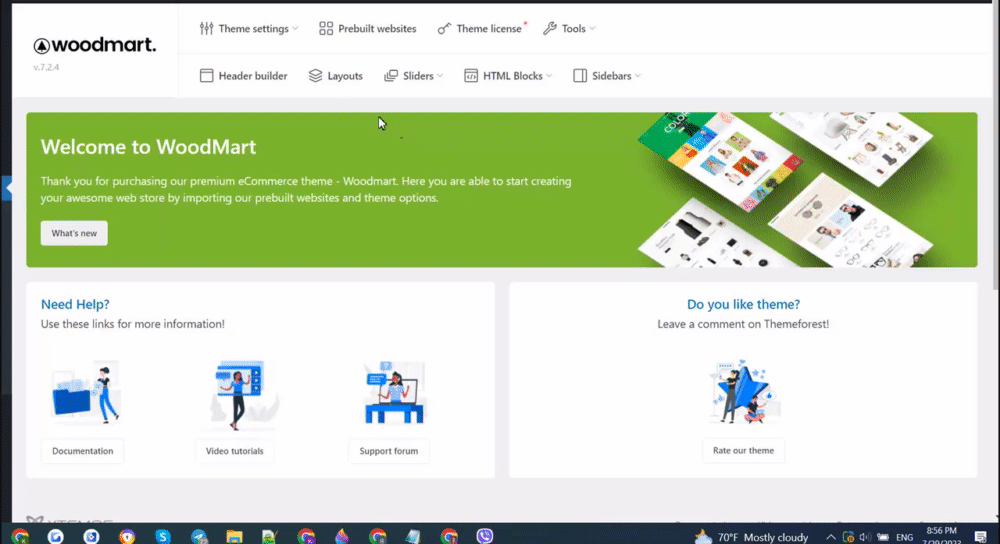
Task: Click the Sidebars panel icon
Action: pos(580,76)
